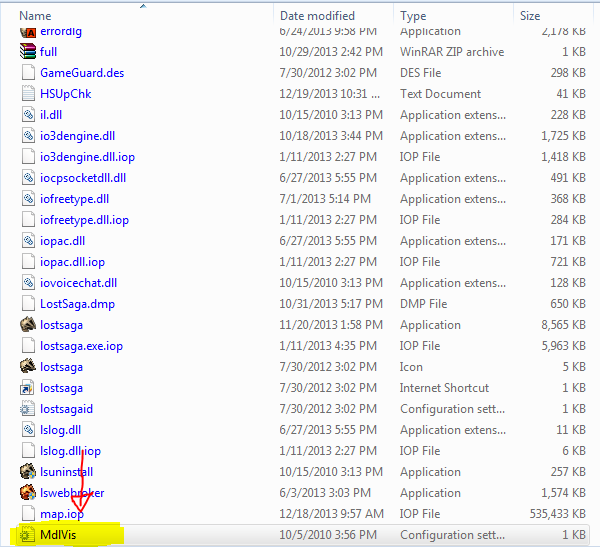The image size is (600, 547).
Task: Select the lostsagaid configuration file name
Action: [66, 409]
